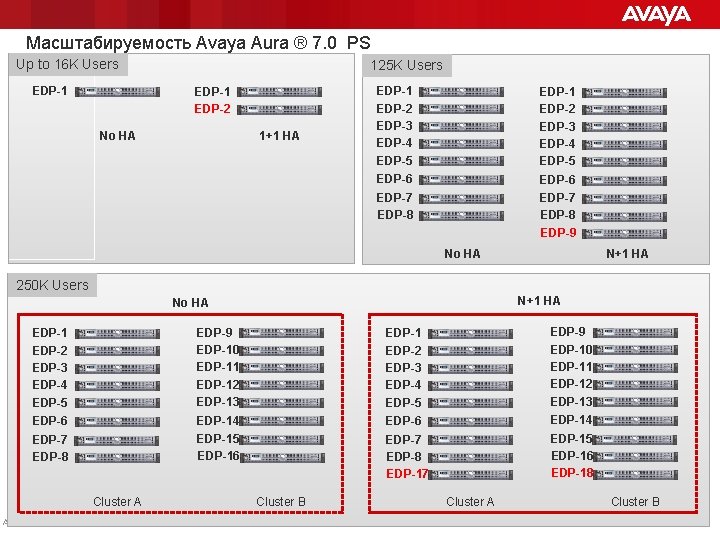Viewport: 720px width, 540px height.
Task: Click the 'Up to 16K Users' panel heading
Action: click(68, 64)
